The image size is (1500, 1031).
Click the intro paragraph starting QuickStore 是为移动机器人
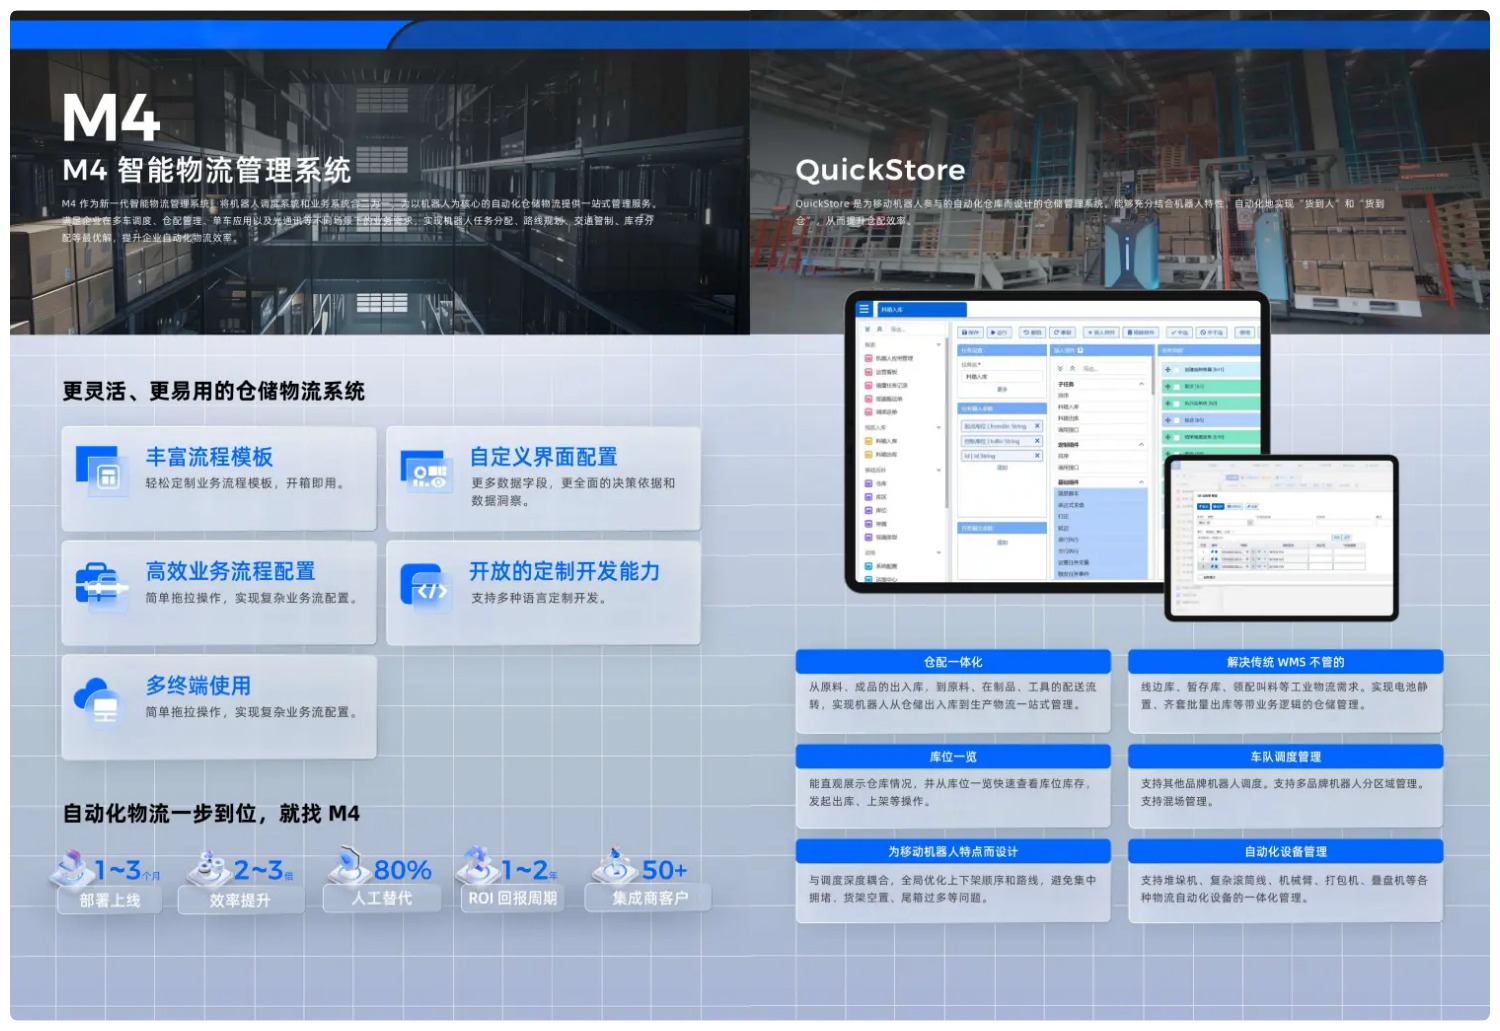click(x=1090, y=212)
